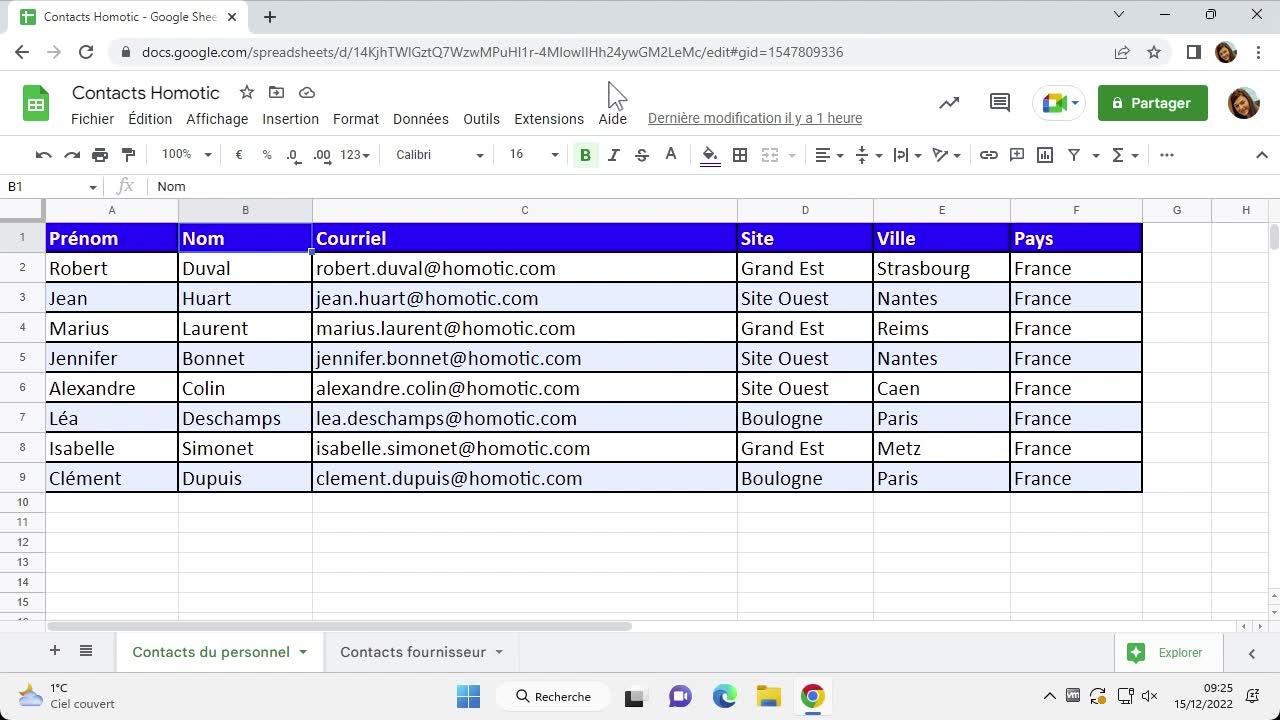Screen dimensions: 1280x720
Task: Open comment history icon
Action: 999,103
